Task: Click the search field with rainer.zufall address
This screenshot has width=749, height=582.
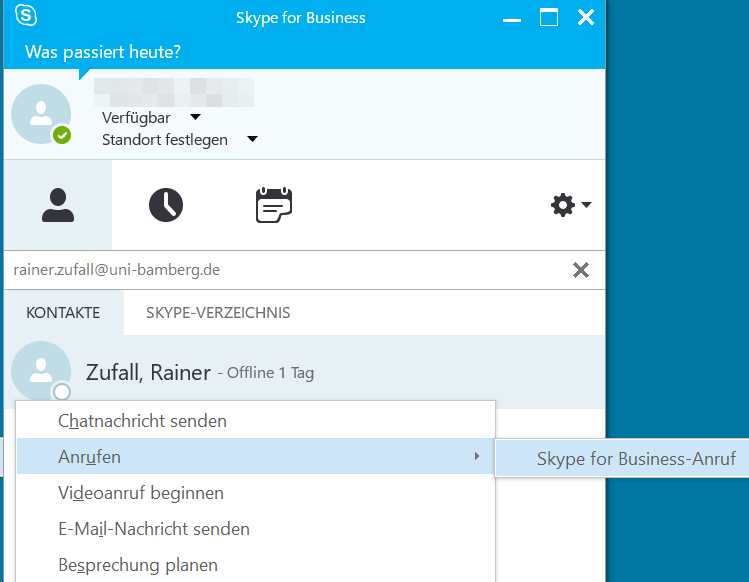Action: click(x=287, y=270)
